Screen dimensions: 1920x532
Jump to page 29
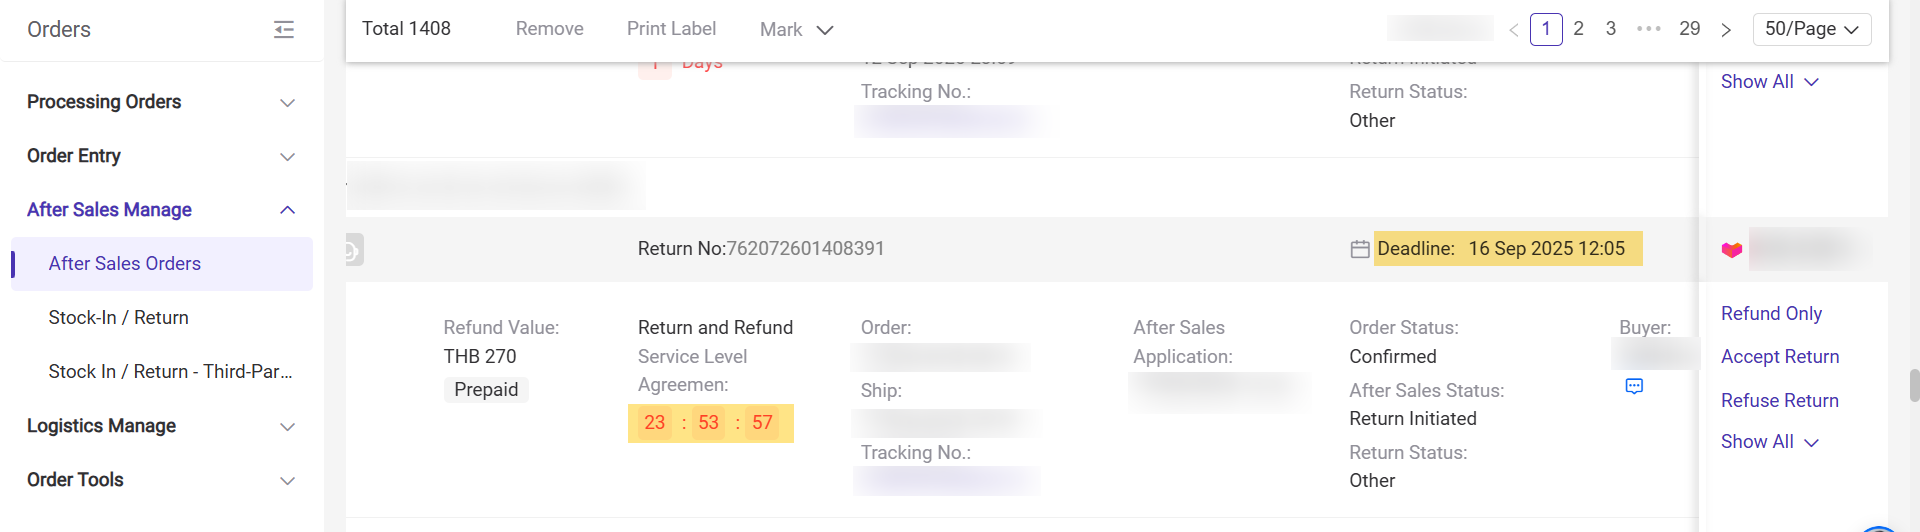pyautogui.click(x=1689, y=29)
